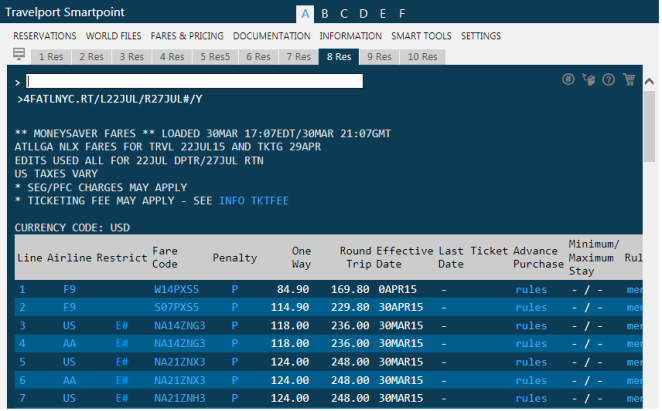Open fare code NA21ZNX3 on line 6
This screenshot has height=411, width=662.
(179, 380)
